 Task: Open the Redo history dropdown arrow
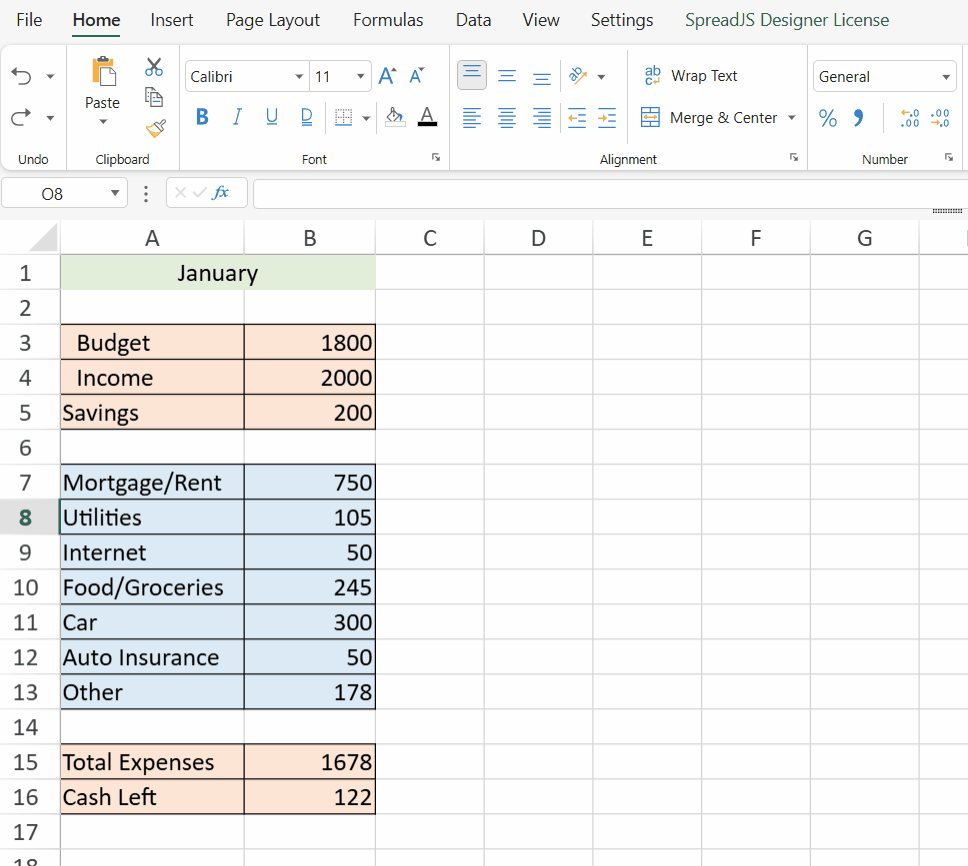(51, 117)
